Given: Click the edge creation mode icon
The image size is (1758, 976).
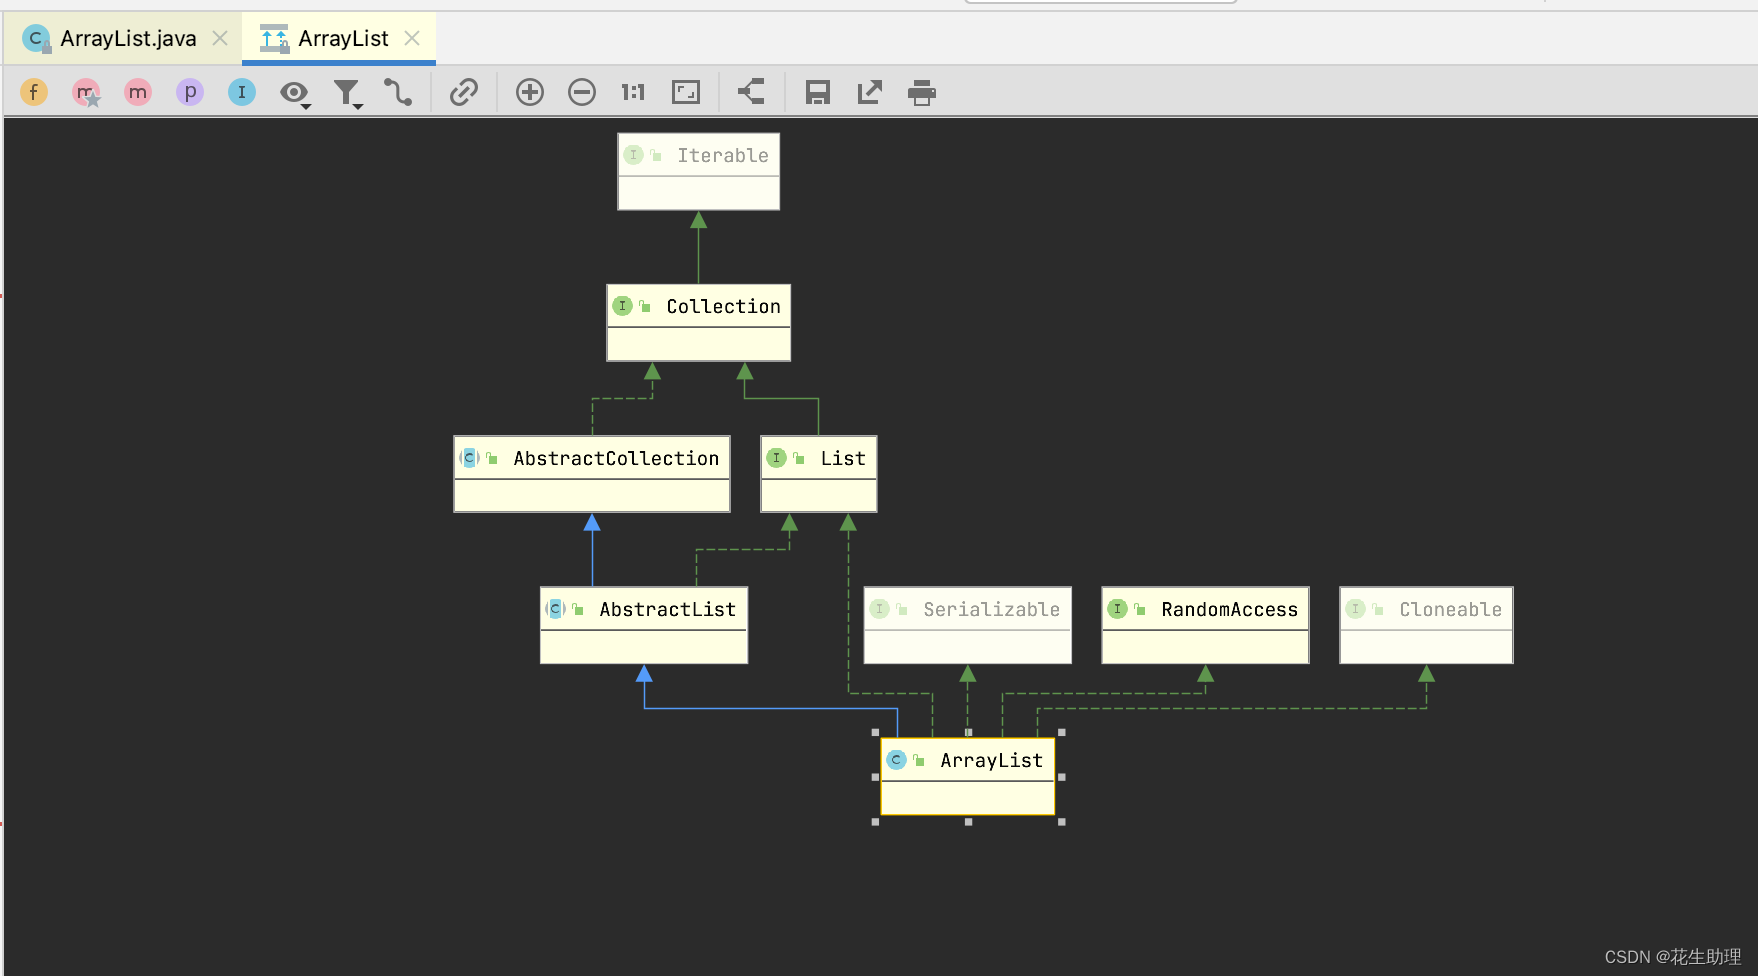Looking at the screenshot, I should [398, 93].
